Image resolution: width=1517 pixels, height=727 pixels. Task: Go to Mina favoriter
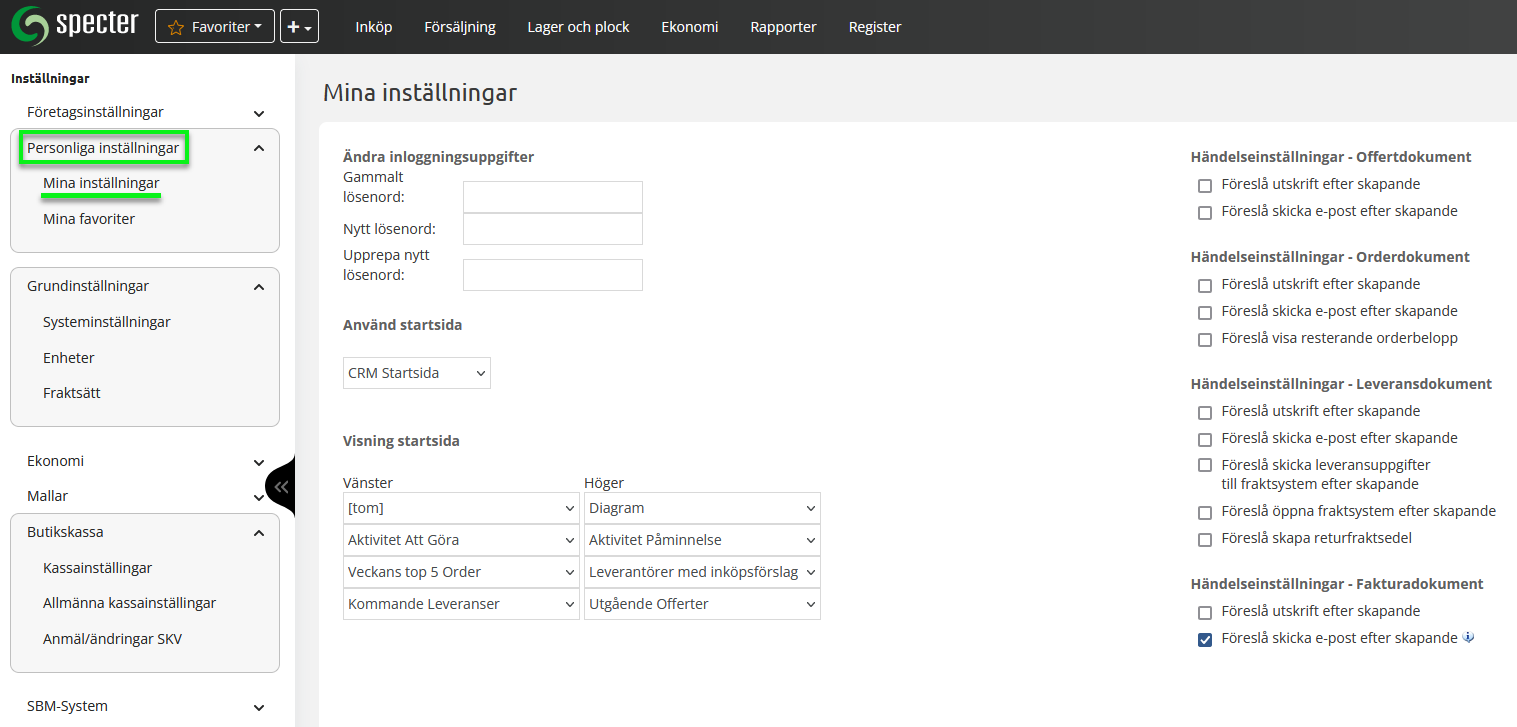(89, 219)
